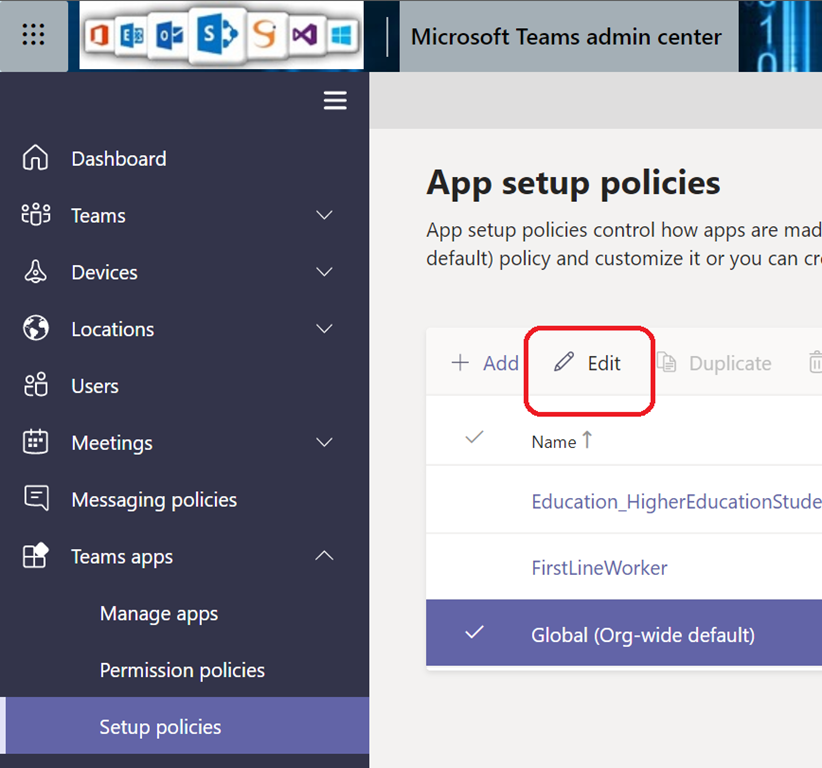The image size is (822, 768).
Task: Click the Locations globe icon
Action: coord(35,329)
